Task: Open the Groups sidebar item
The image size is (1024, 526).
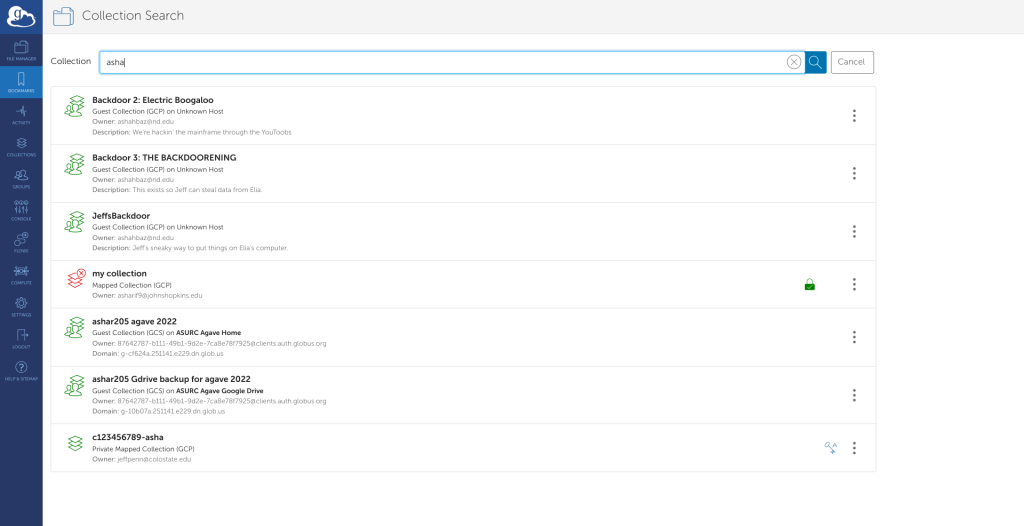Action: pyautogui.click(x=21, y=178)
